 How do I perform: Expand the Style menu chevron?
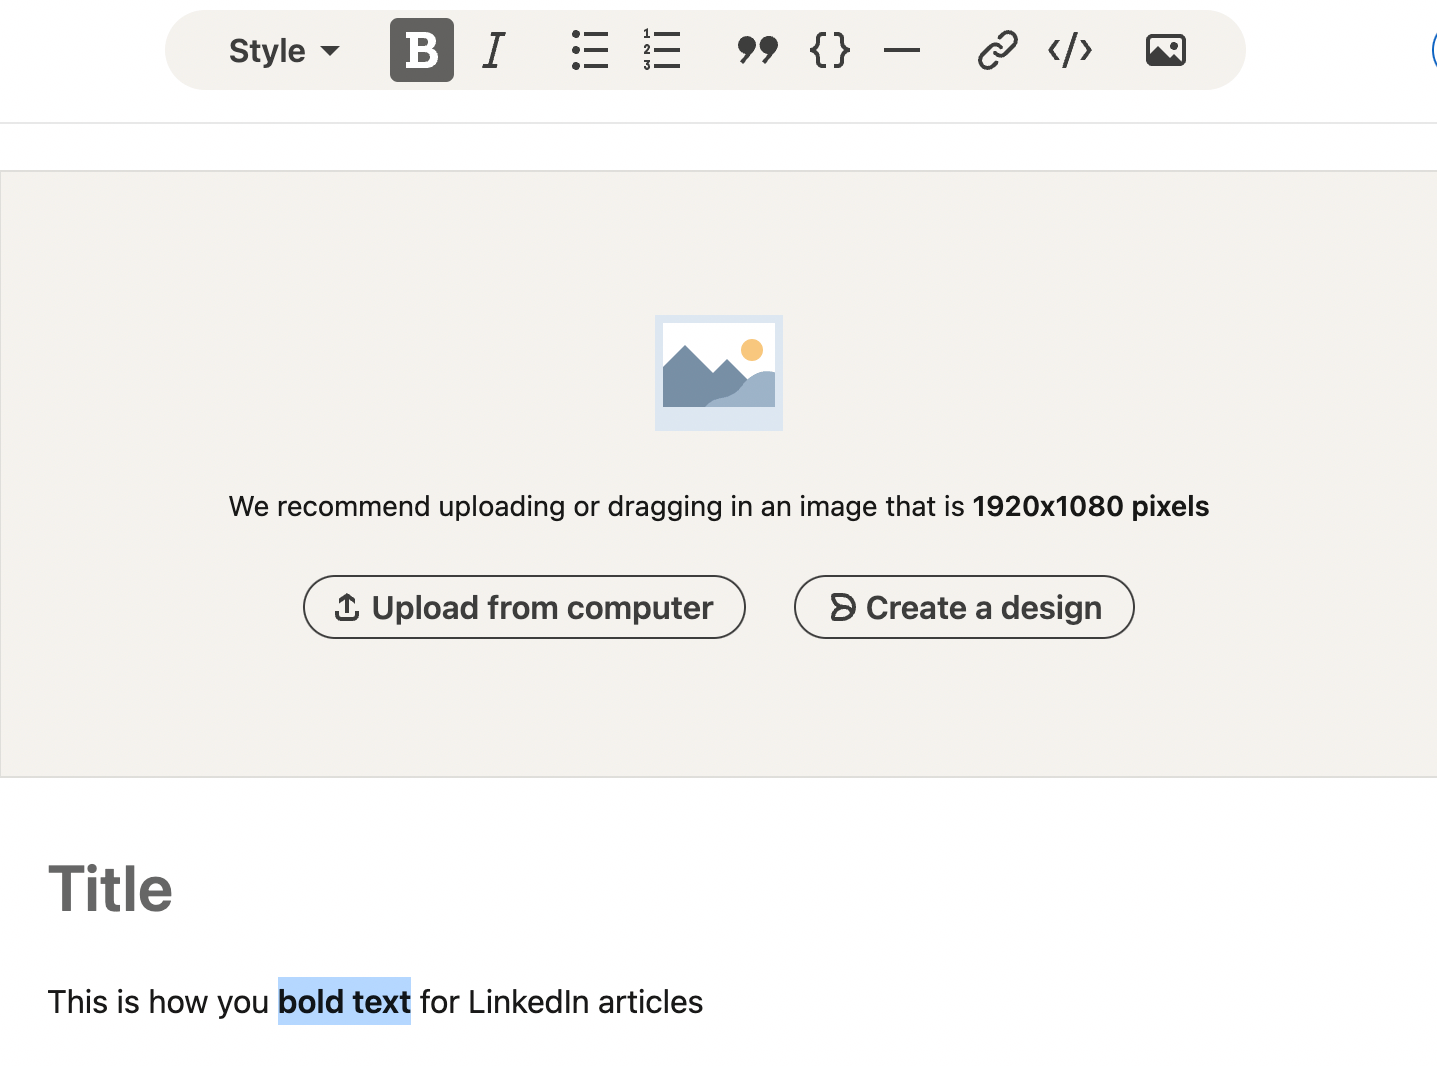coord(331,51)
